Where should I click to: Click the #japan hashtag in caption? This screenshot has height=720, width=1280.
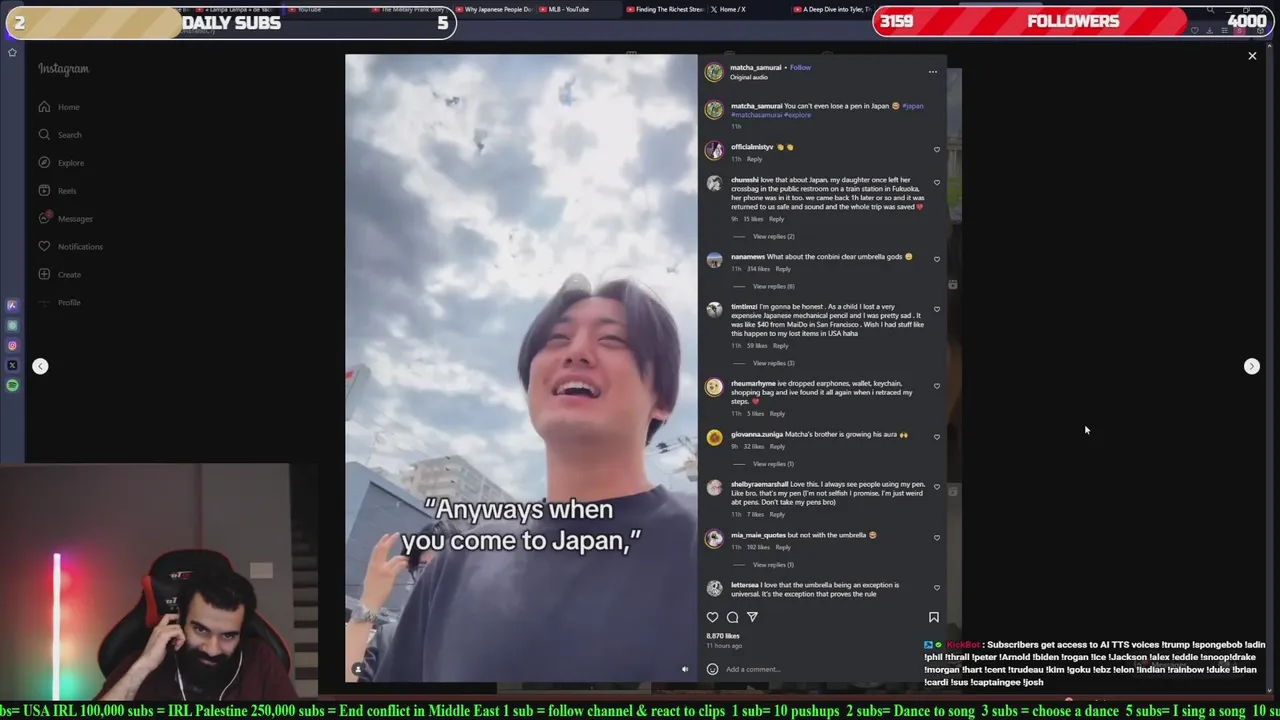point(913,106)
